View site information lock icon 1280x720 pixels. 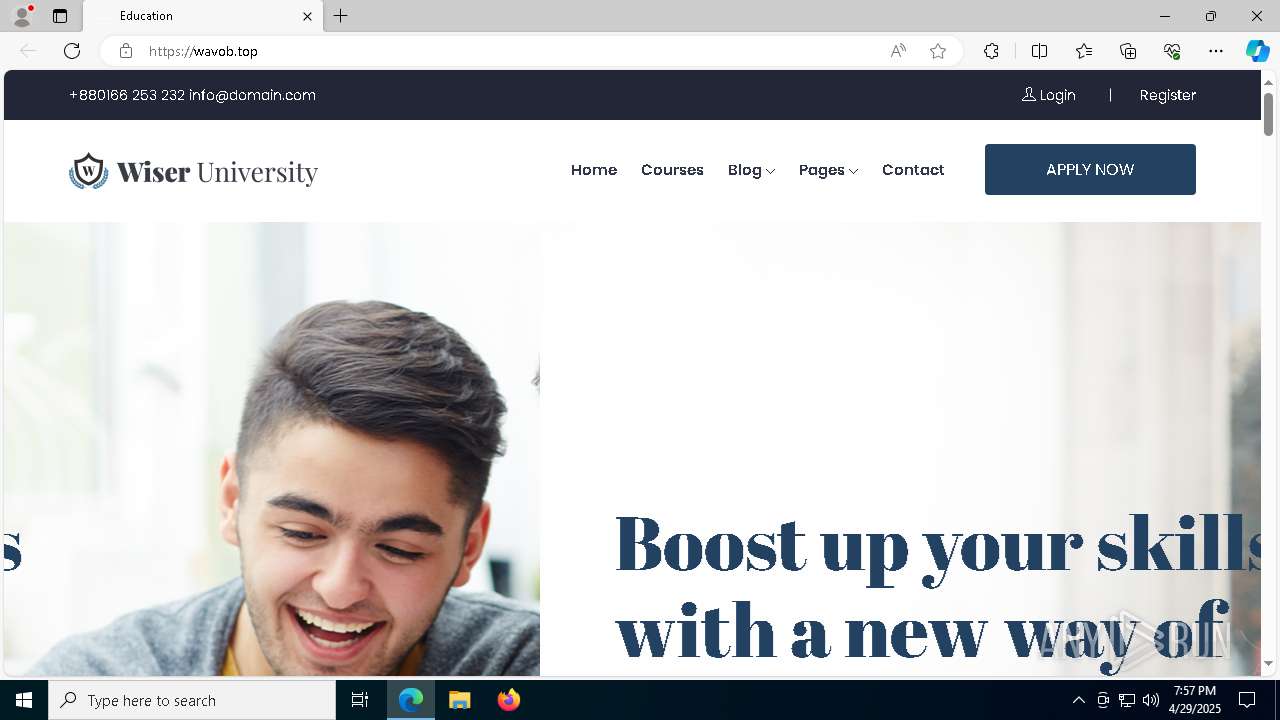coord(125,51)
